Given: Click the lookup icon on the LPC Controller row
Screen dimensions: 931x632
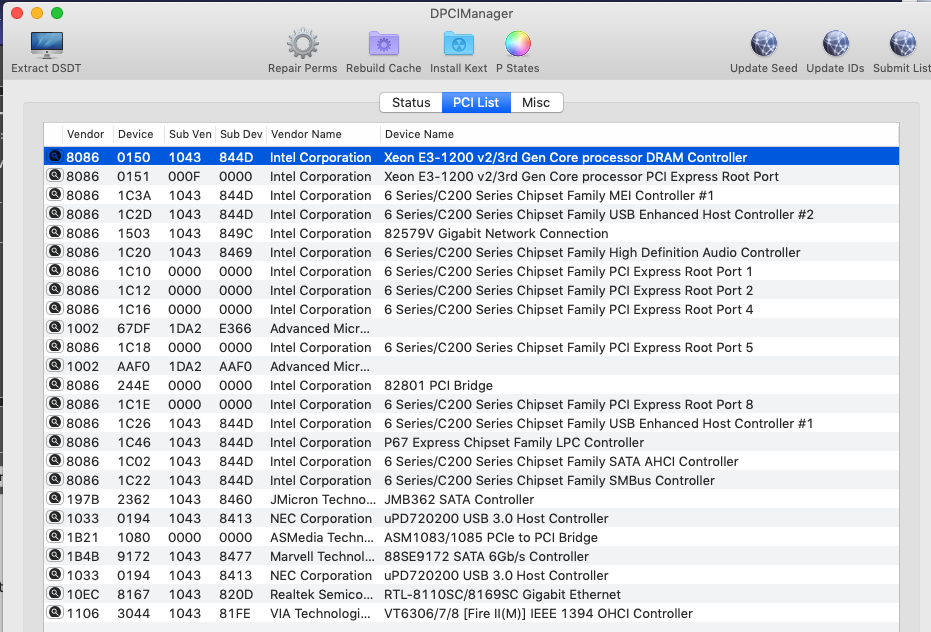Looking at the screenshot, I should (55, 442).
